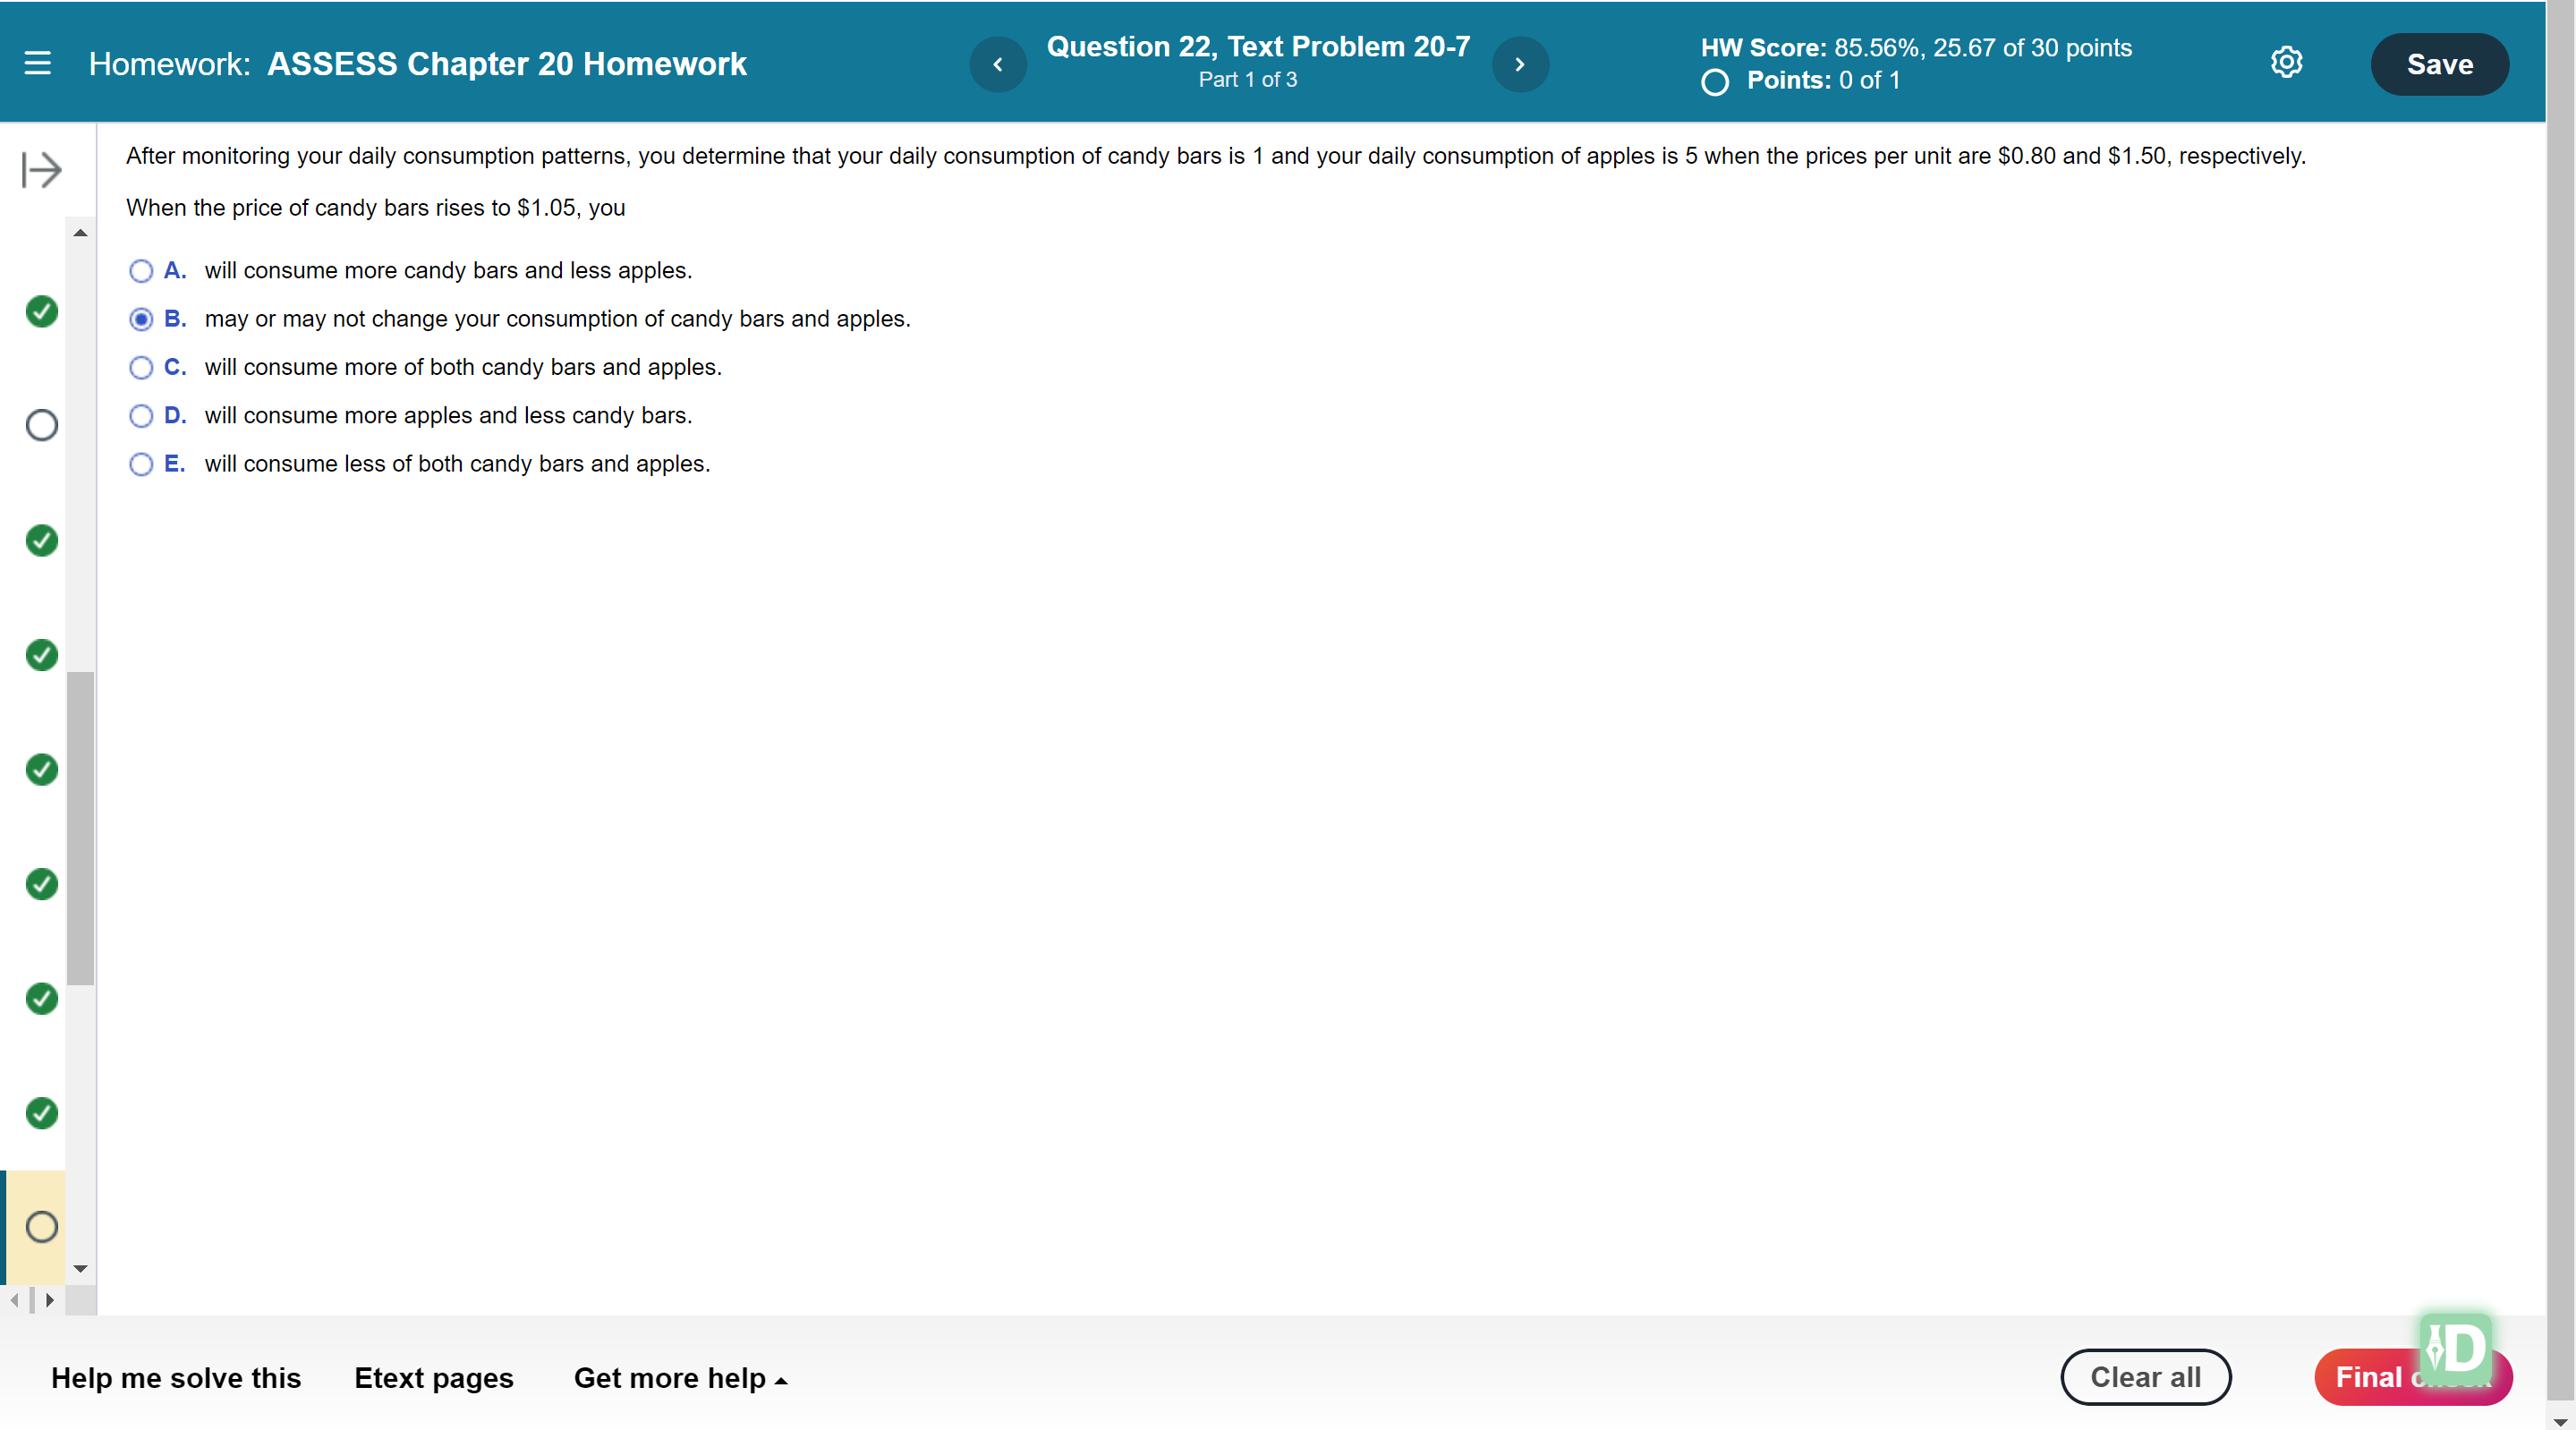Open the hamburger navigation menu

click(x=37, y=64)
